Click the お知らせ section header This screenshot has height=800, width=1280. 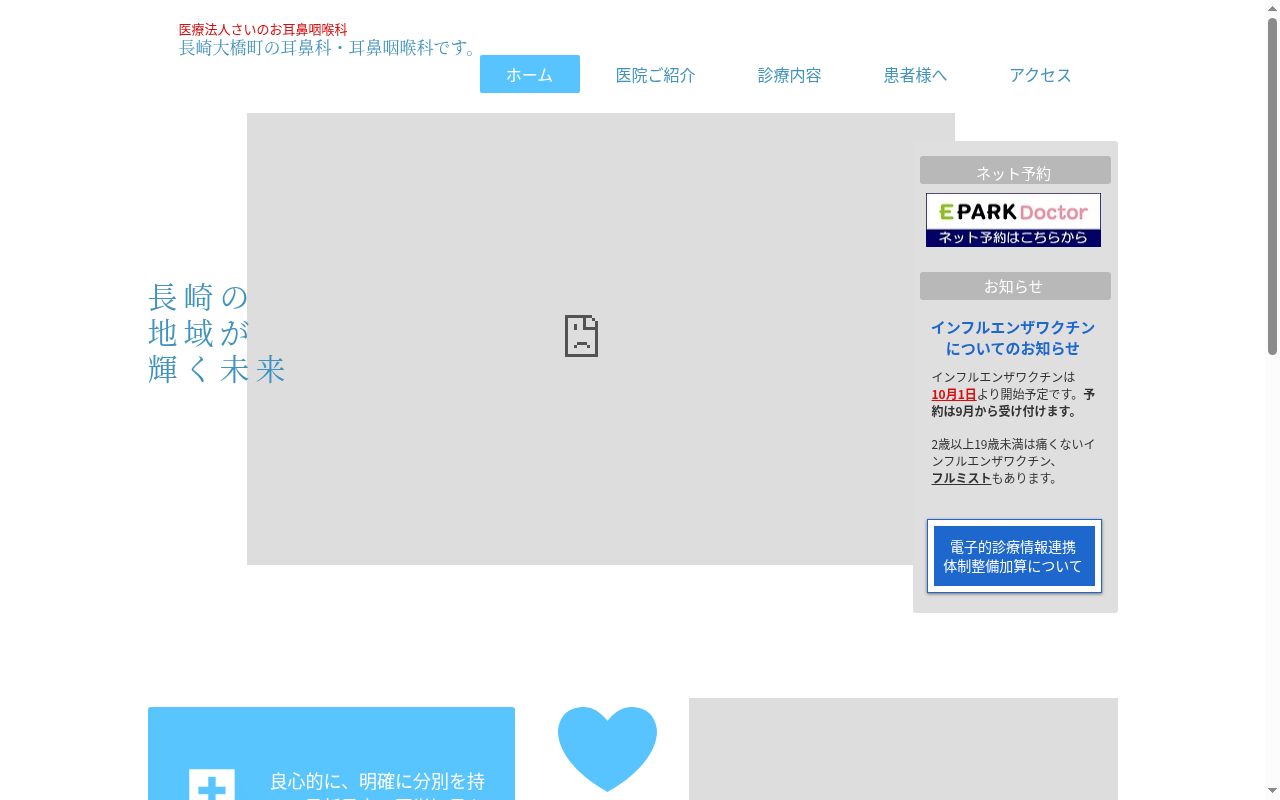click(1015, 286)
